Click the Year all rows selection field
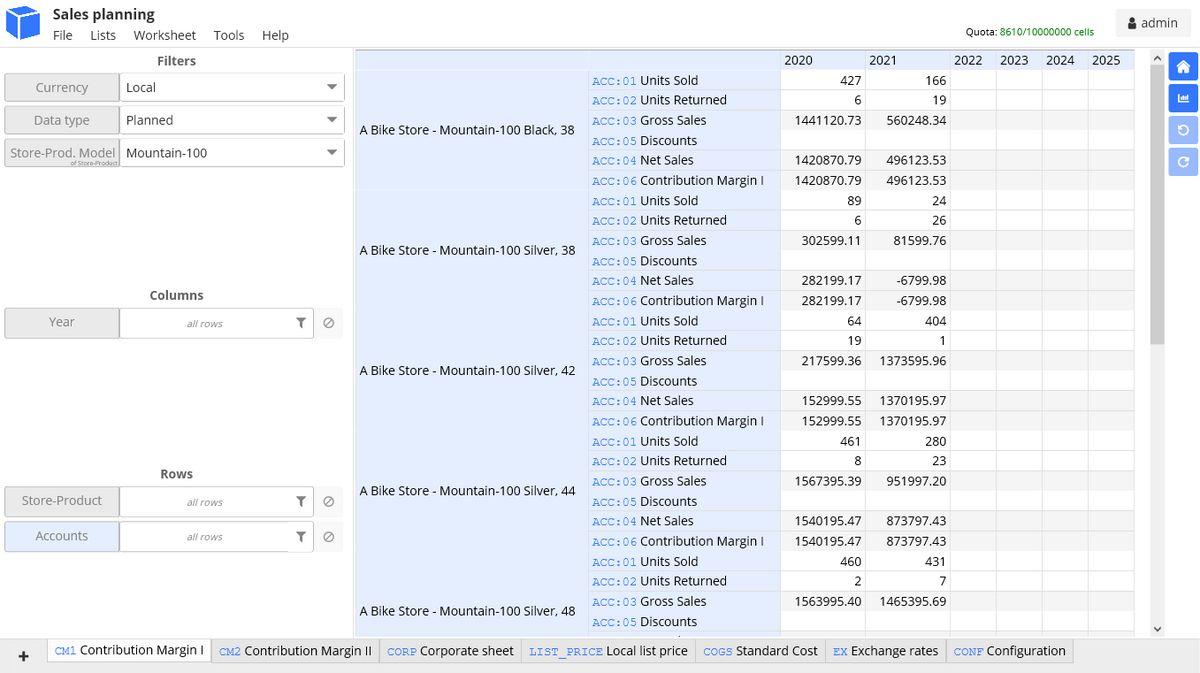 (x=205, y=323)
